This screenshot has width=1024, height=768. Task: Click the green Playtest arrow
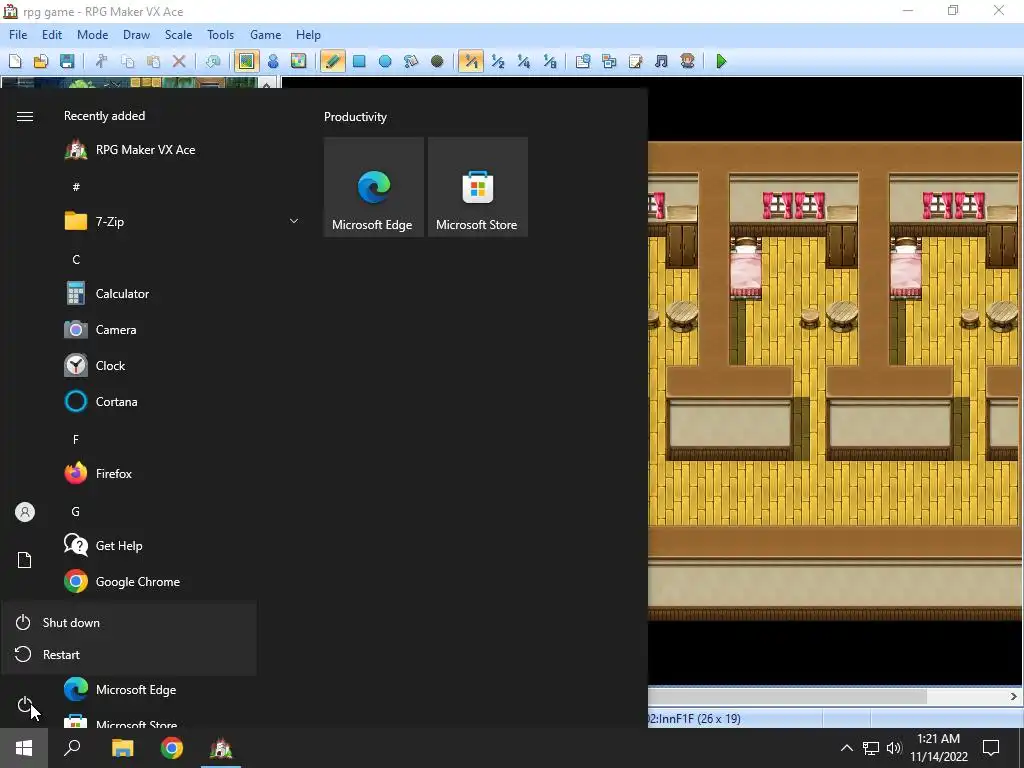point(722,61)
